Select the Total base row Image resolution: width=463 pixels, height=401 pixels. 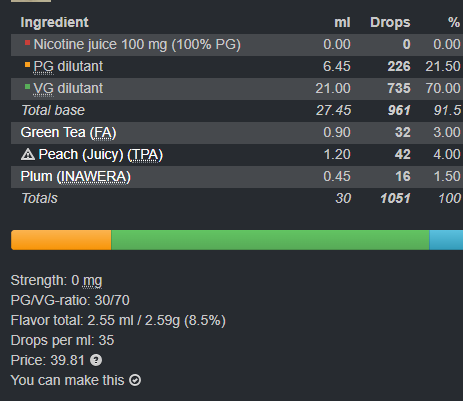[x=237, y=111]
